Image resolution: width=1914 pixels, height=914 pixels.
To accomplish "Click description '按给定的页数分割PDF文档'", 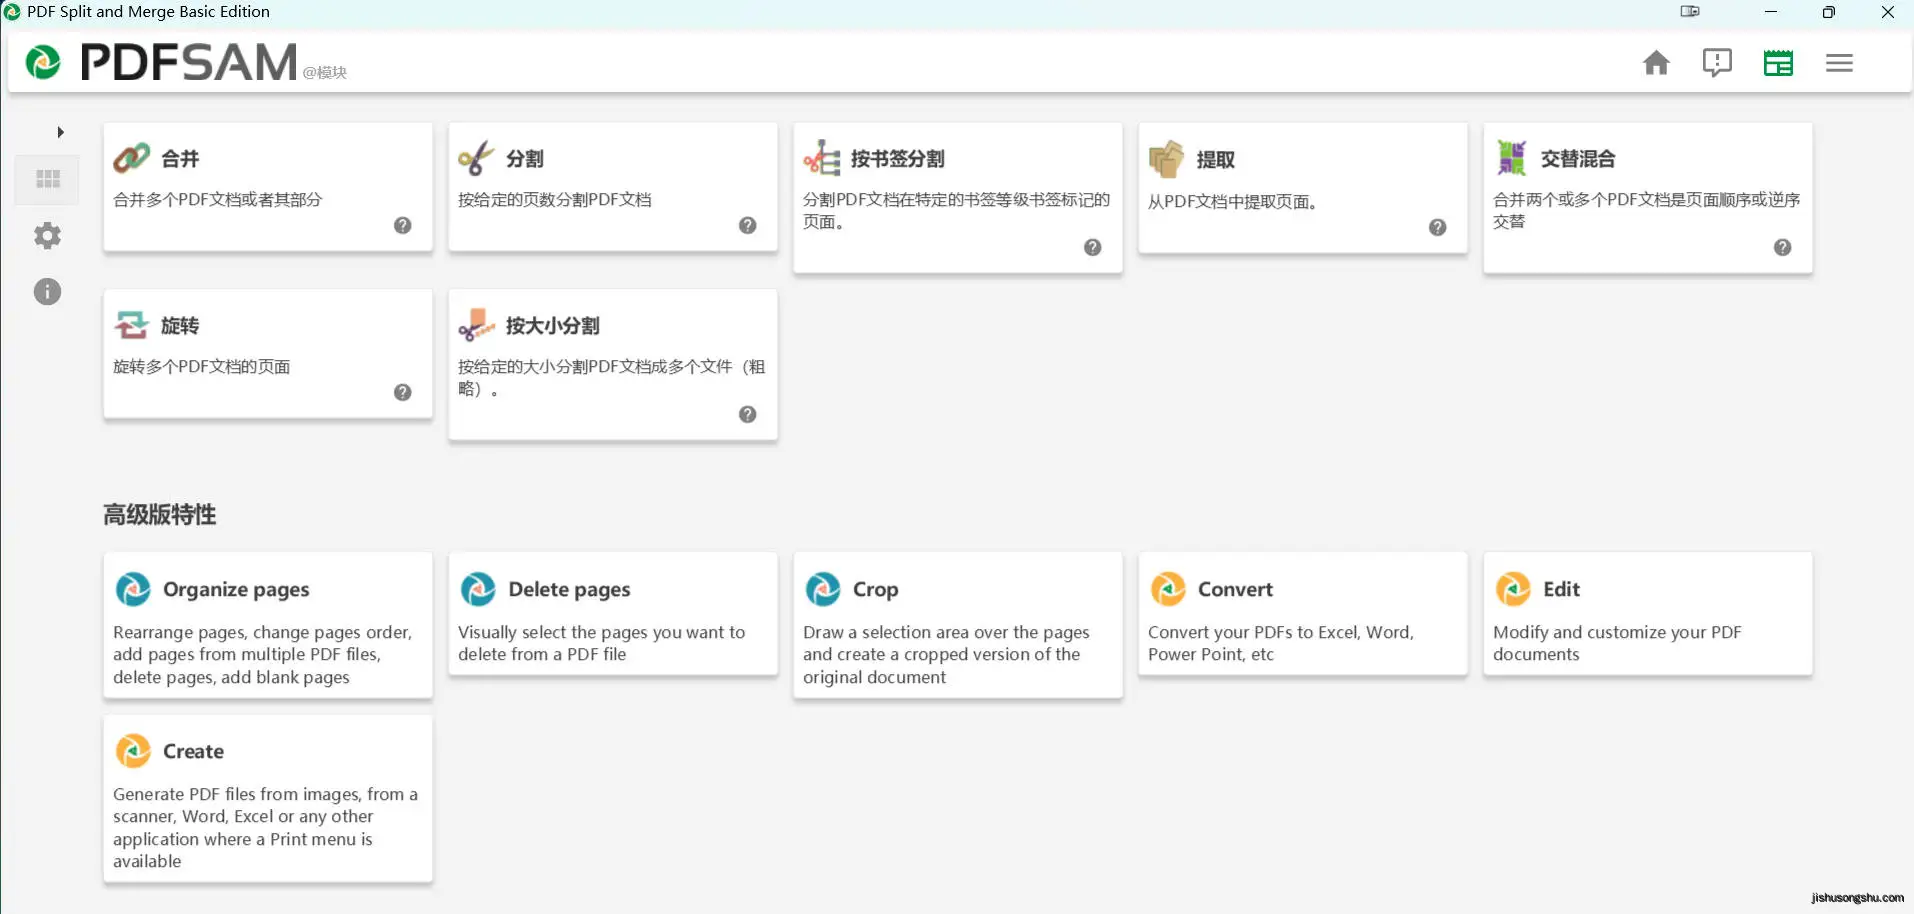I will point(555,199).
